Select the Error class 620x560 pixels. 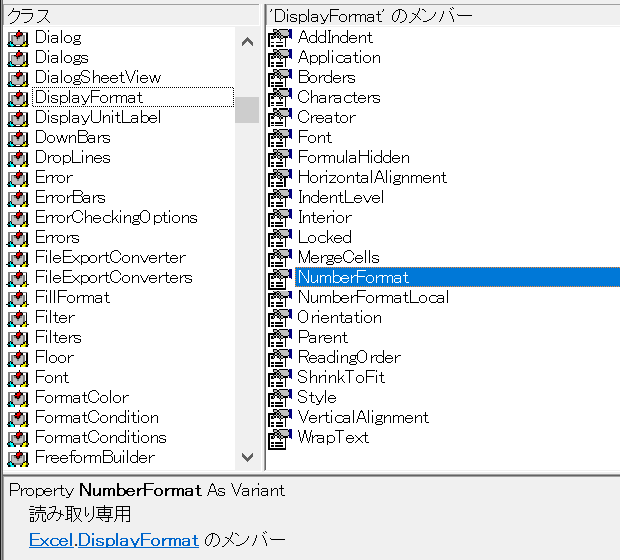[x=54, y=178]
